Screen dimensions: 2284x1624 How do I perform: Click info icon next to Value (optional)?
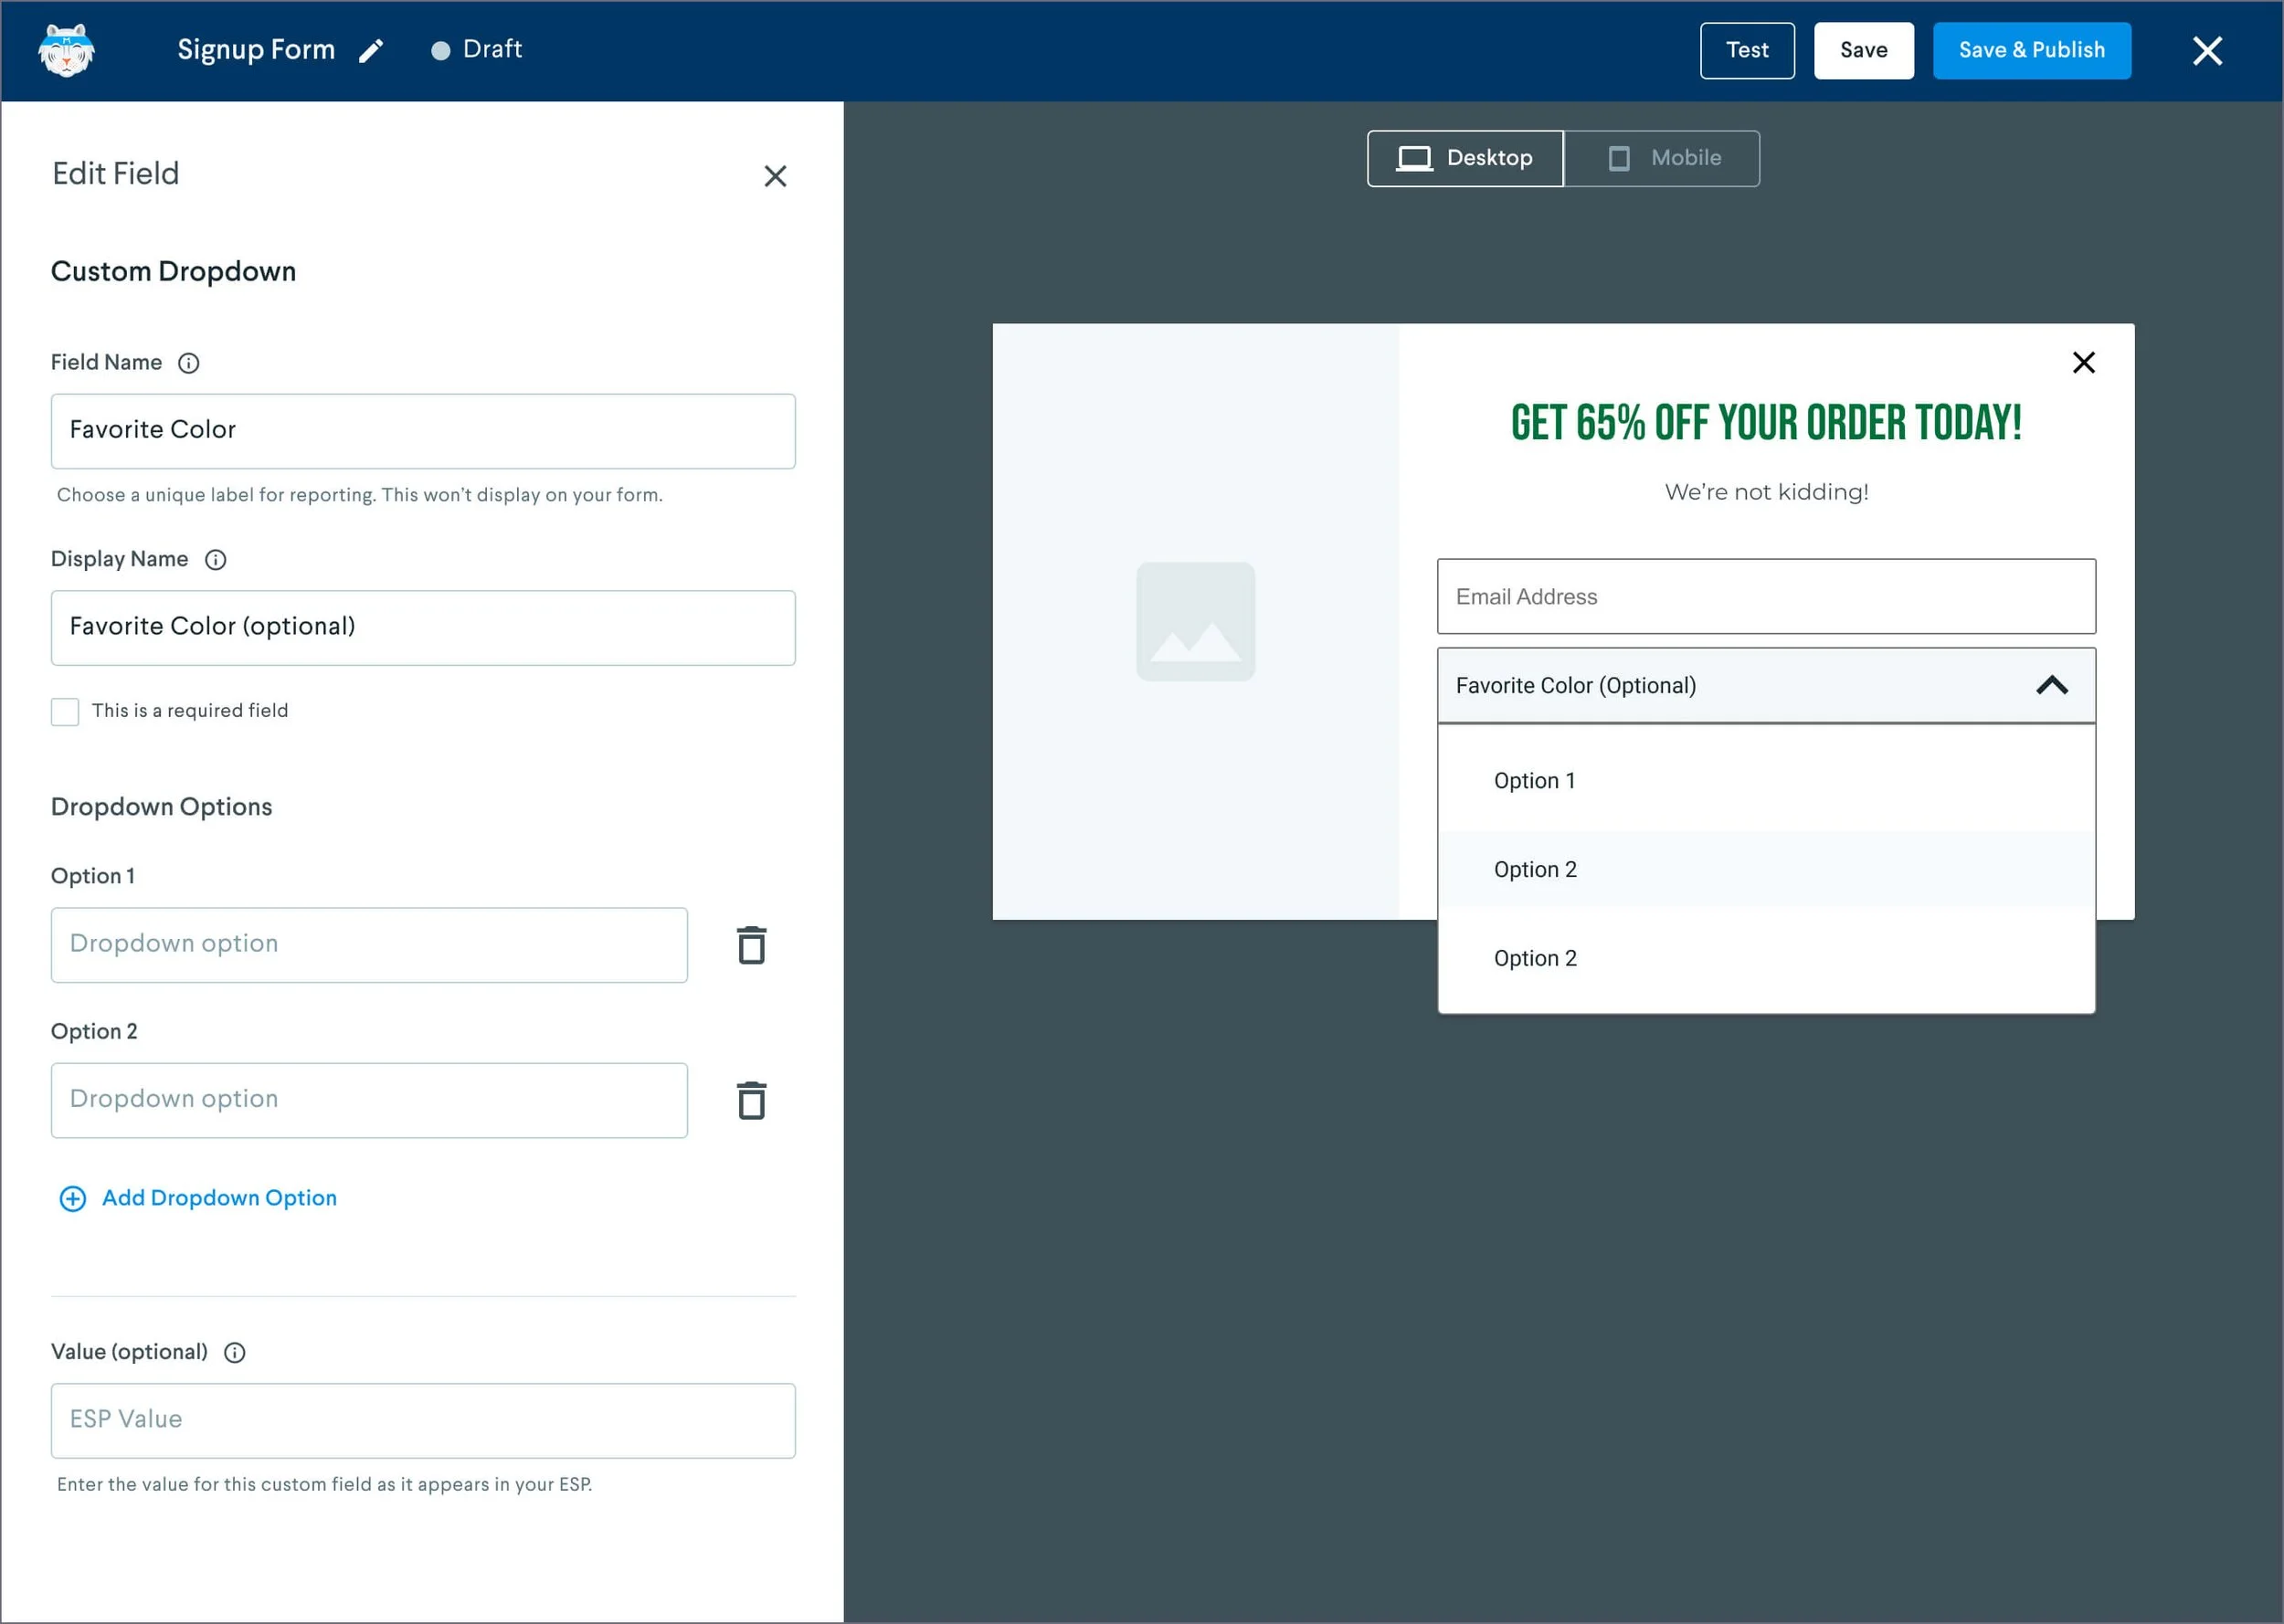click(235, 1353)
